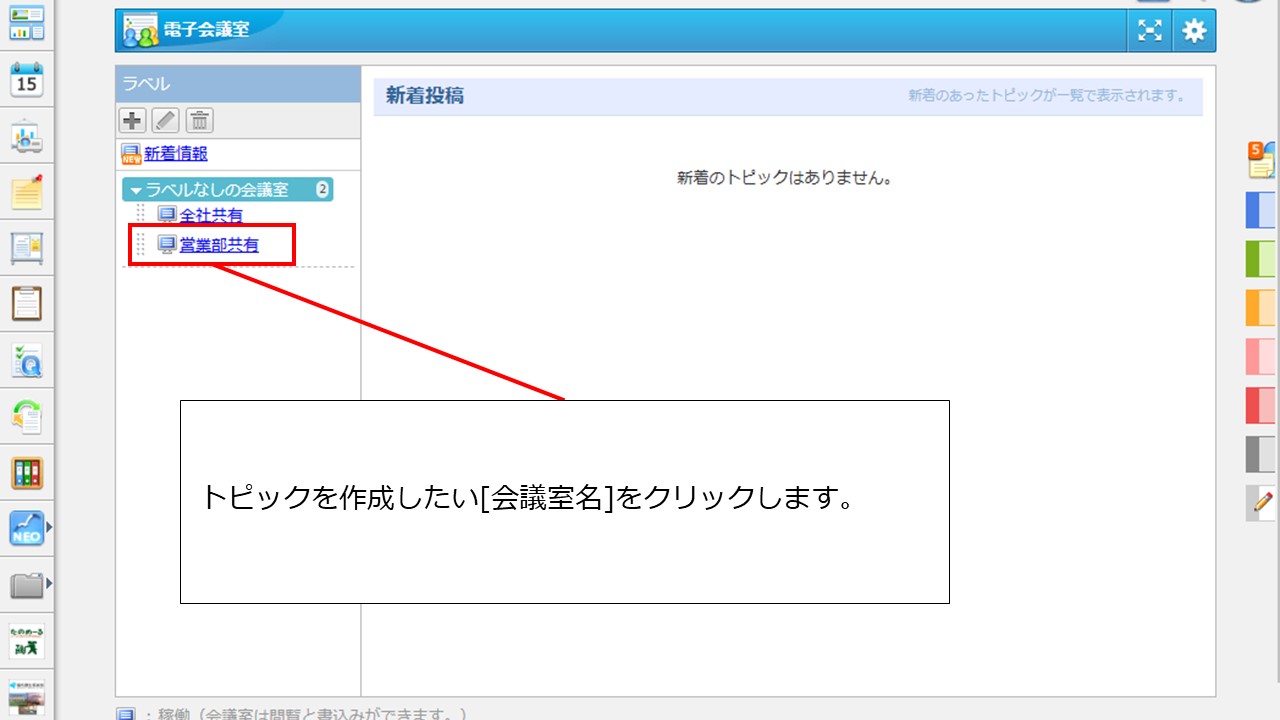Select the pink sticky note color
The height and width of the screenshot is (720, 1280).
point(1262,356)
